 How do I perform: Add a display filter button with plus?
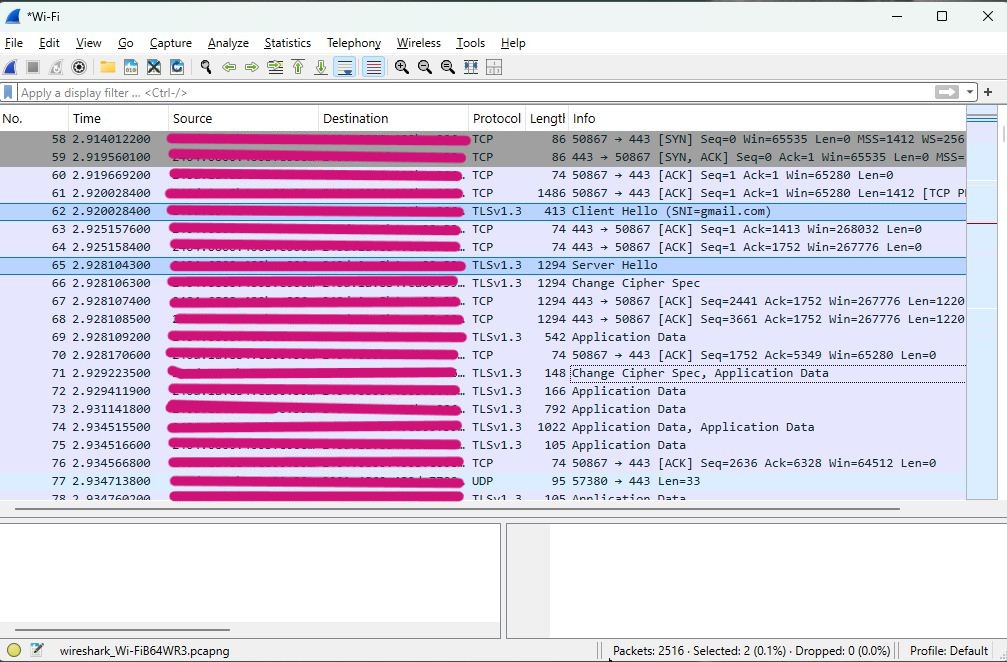988,92
